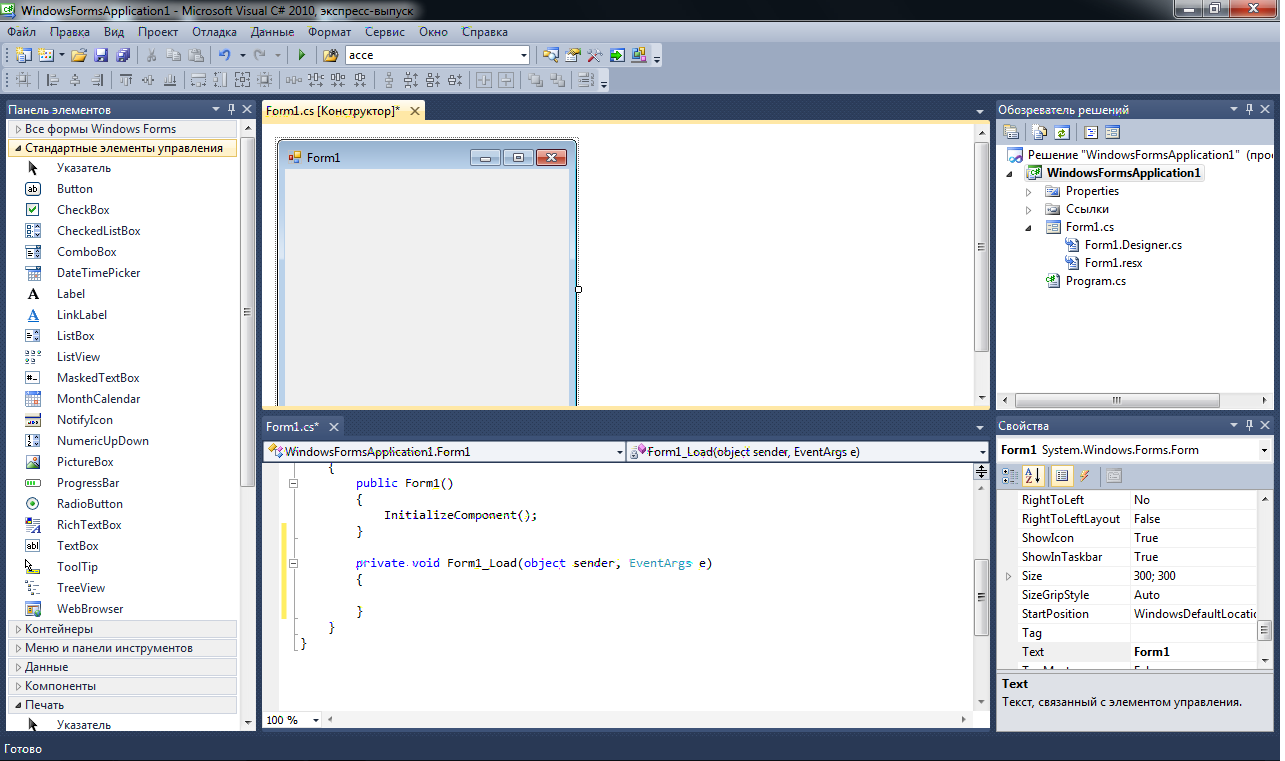Viewport: 1285px width, 761px height.
Task: Show Events lightning icon in Properties panel
Action: [x=1084, y=476]
